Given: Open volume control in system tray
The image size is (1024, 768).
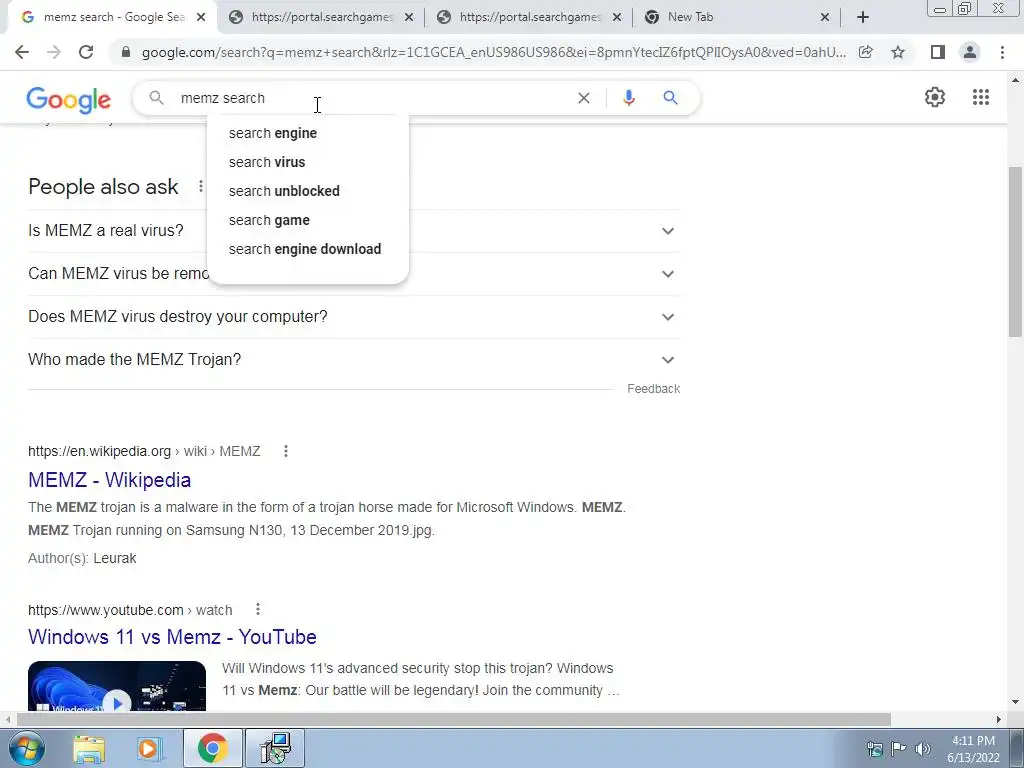Looking at the screenshot, I should pos(923,749).
